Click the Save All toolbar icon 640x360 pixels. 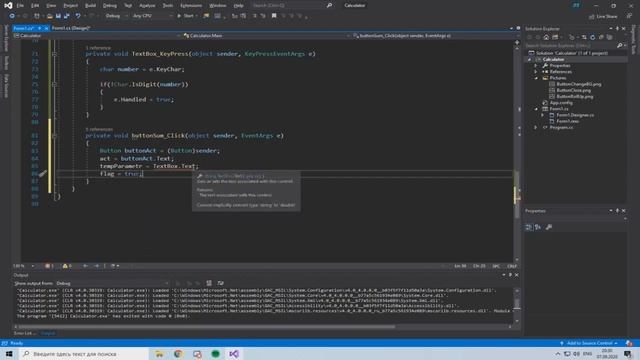click(67, 16)
